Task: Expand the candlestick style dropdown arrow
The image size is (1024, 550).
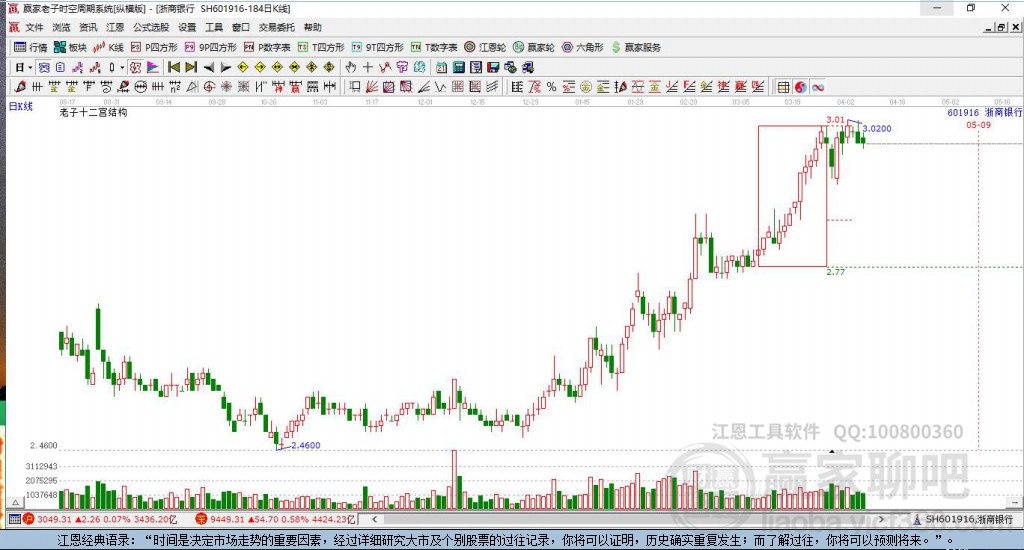Action: [122, 67]
